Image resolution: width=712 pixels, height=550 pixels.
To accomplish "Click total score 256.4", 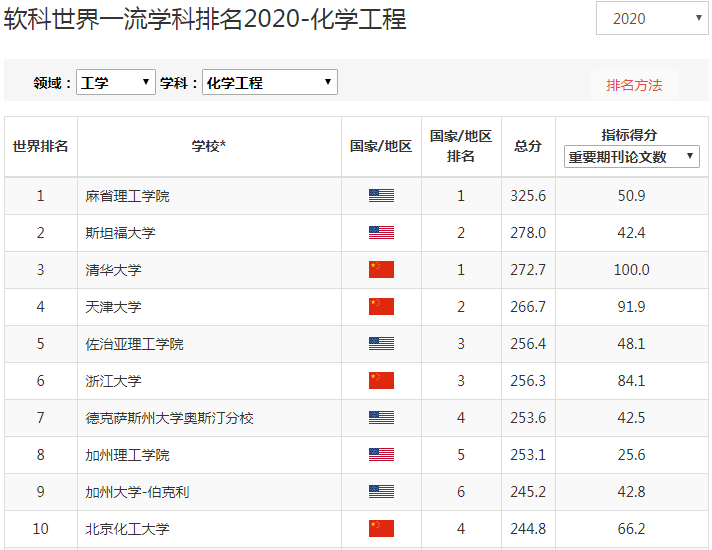I will pos(528,344).
